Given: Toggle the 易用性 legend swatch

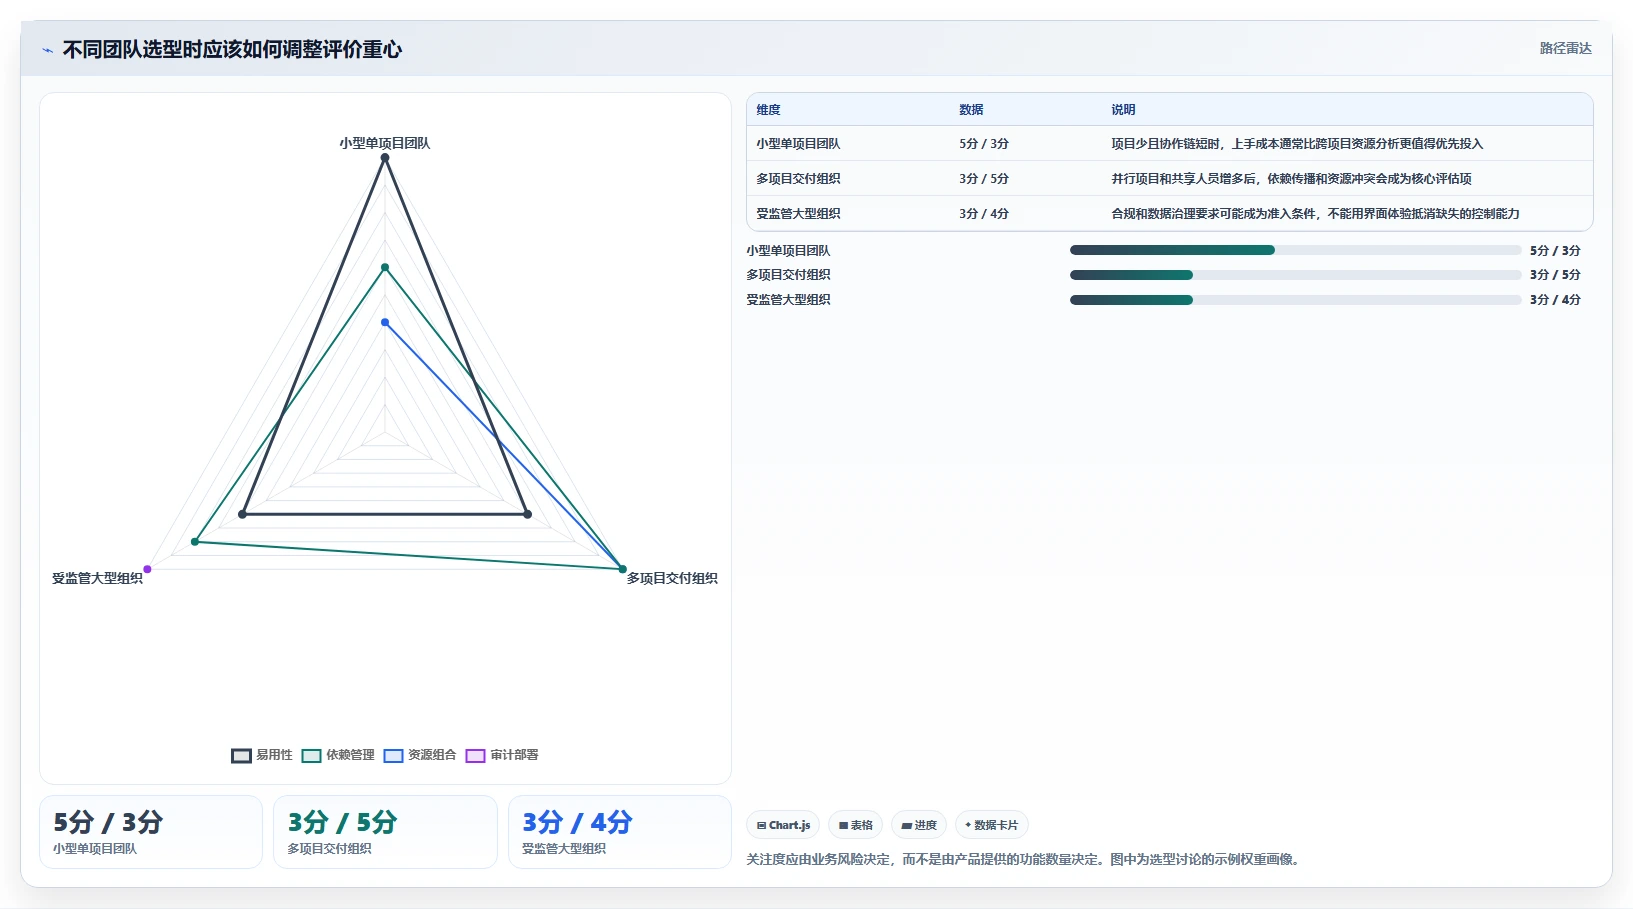Looking at the screenshot, I should (241, 756).
